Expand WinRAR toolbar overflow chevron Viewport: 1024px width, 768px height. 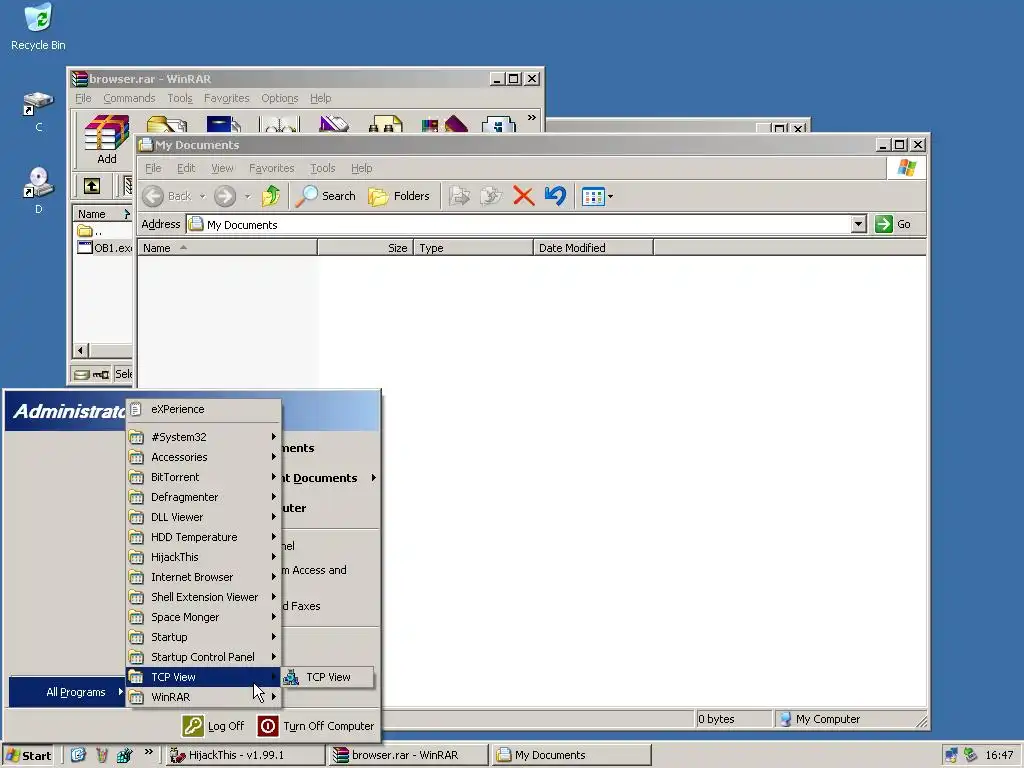point(532,118)
